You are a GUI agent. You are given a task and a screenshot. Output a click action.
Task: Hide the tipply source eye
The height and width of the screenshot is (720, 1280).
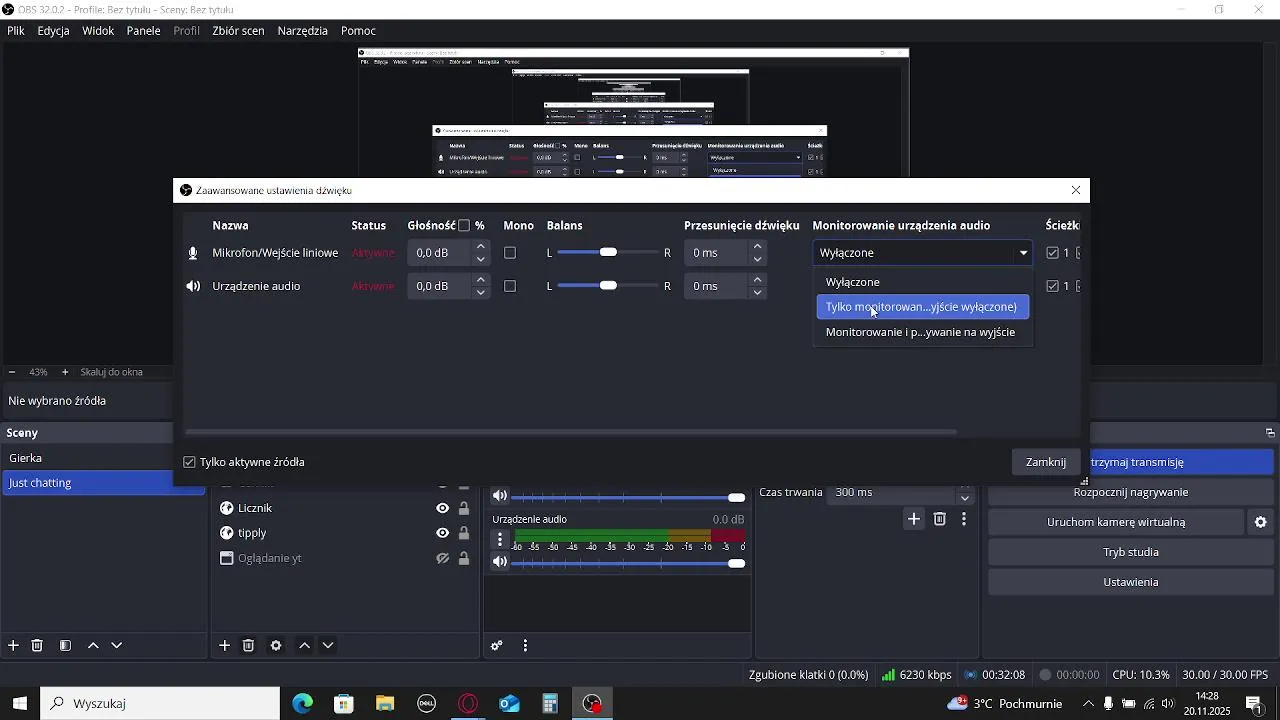click(442, 533)
